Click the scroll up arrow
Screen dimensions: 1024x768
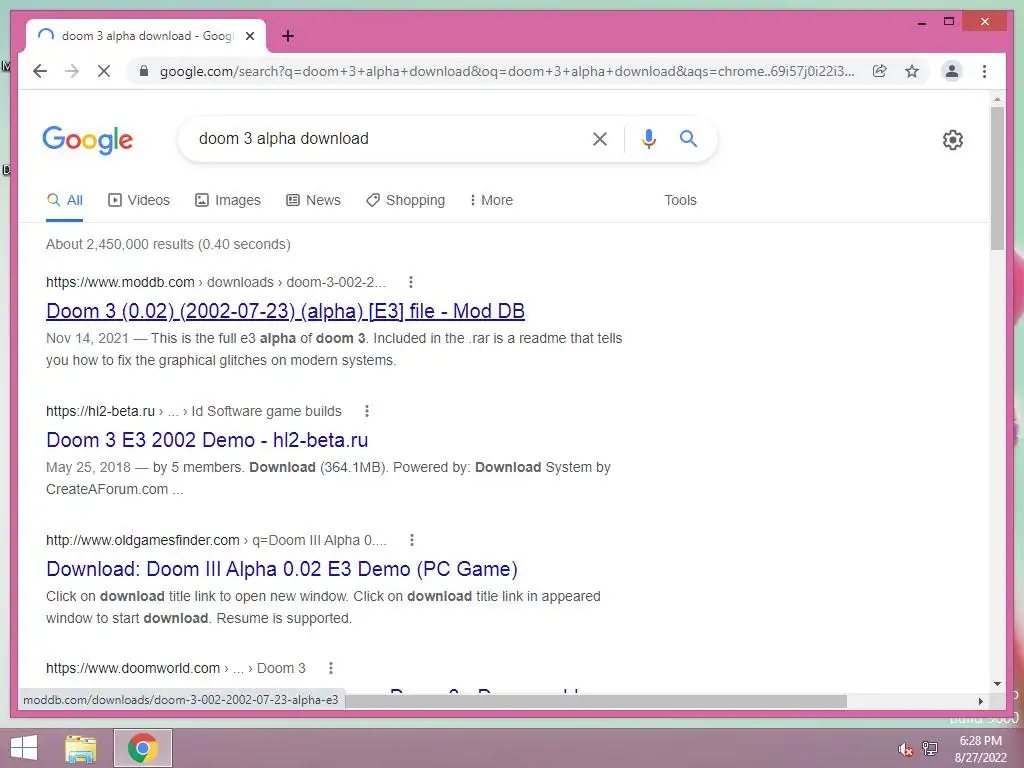(997, 99)
